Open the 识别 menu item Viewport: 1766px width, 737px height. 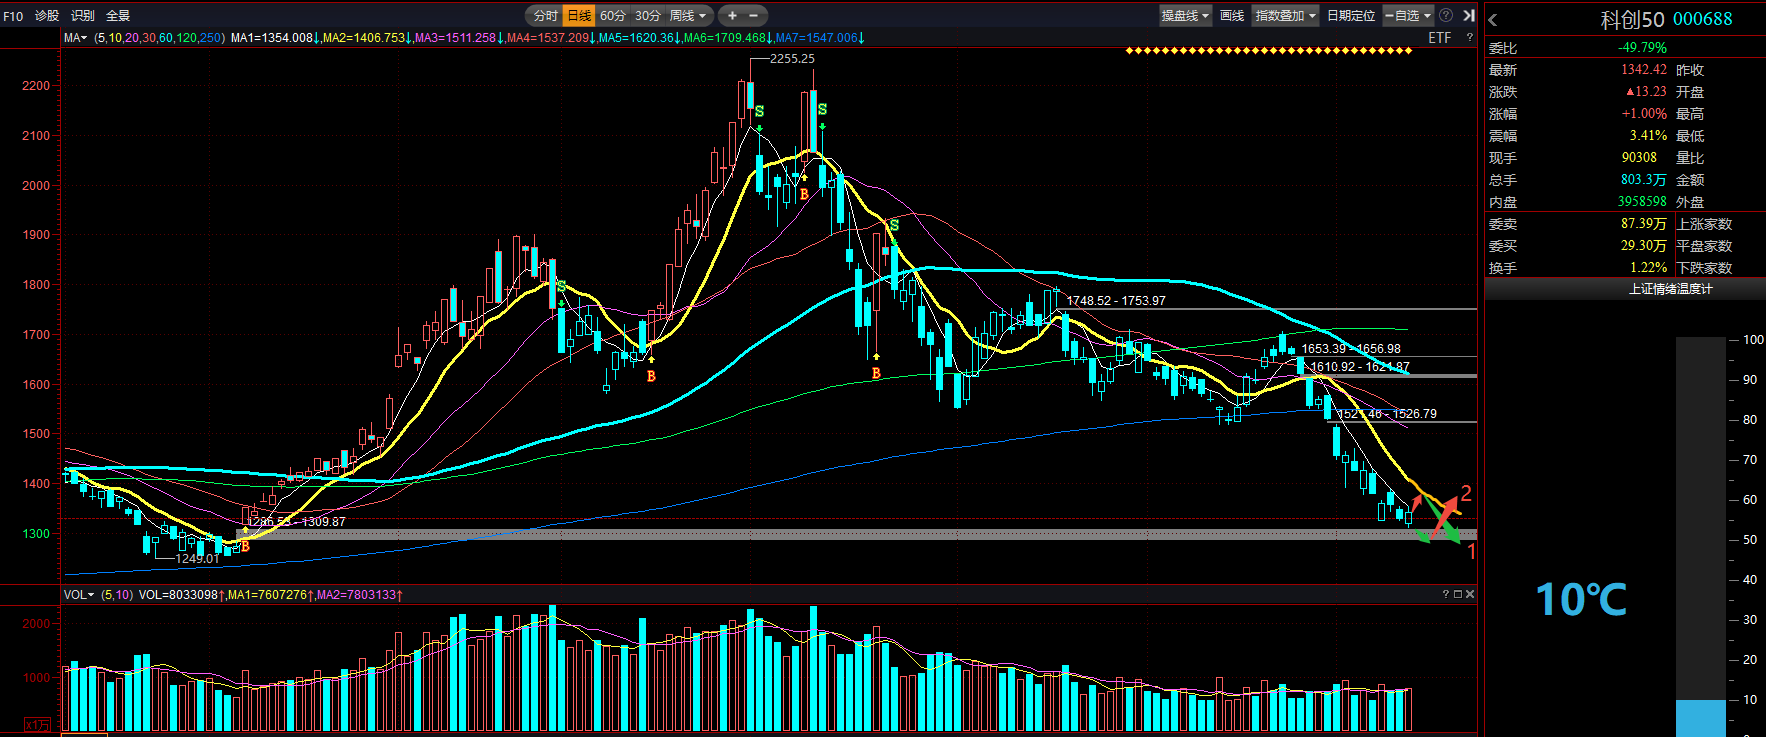pos(83,16)
